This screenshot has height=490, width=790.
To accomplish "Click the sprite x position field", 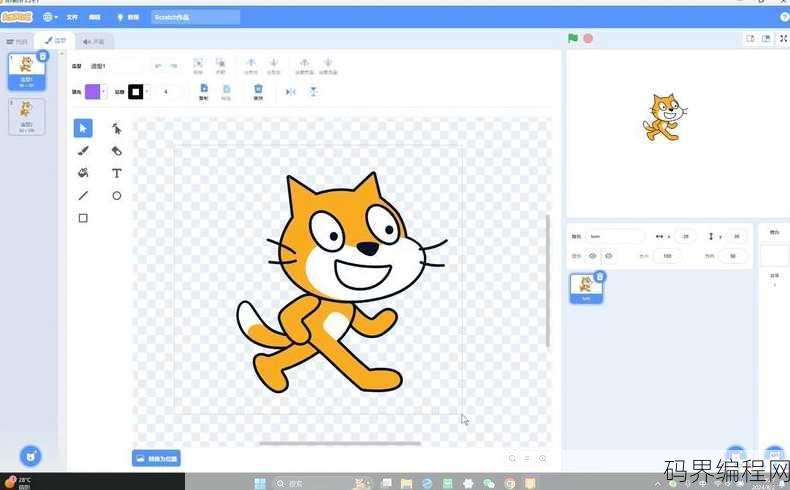I will click(685, 236).
